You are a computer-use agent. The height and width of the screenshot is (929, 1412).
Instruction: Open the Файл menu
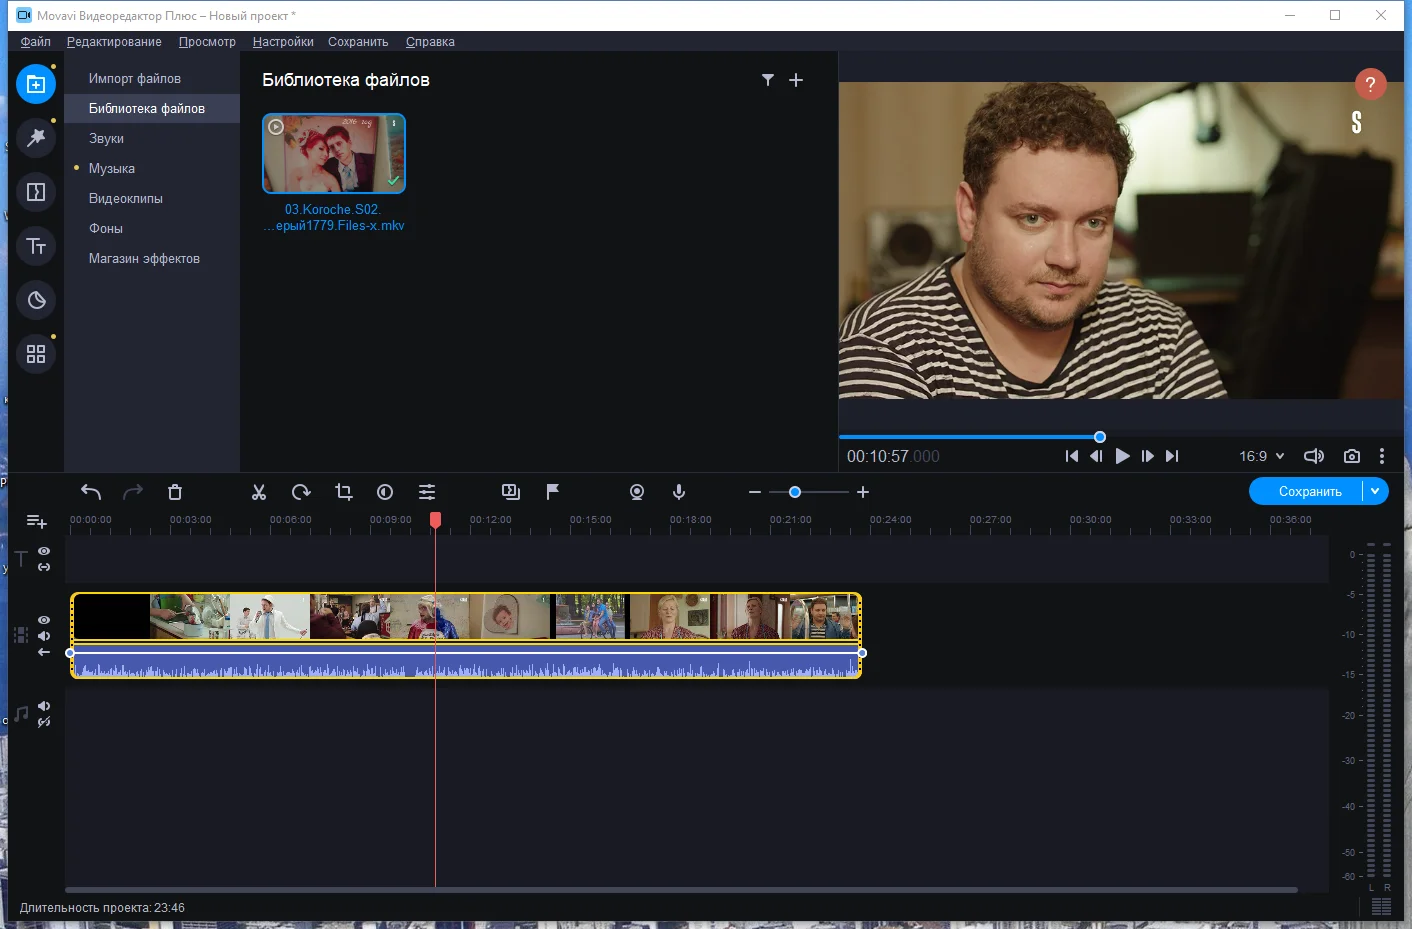36,42
